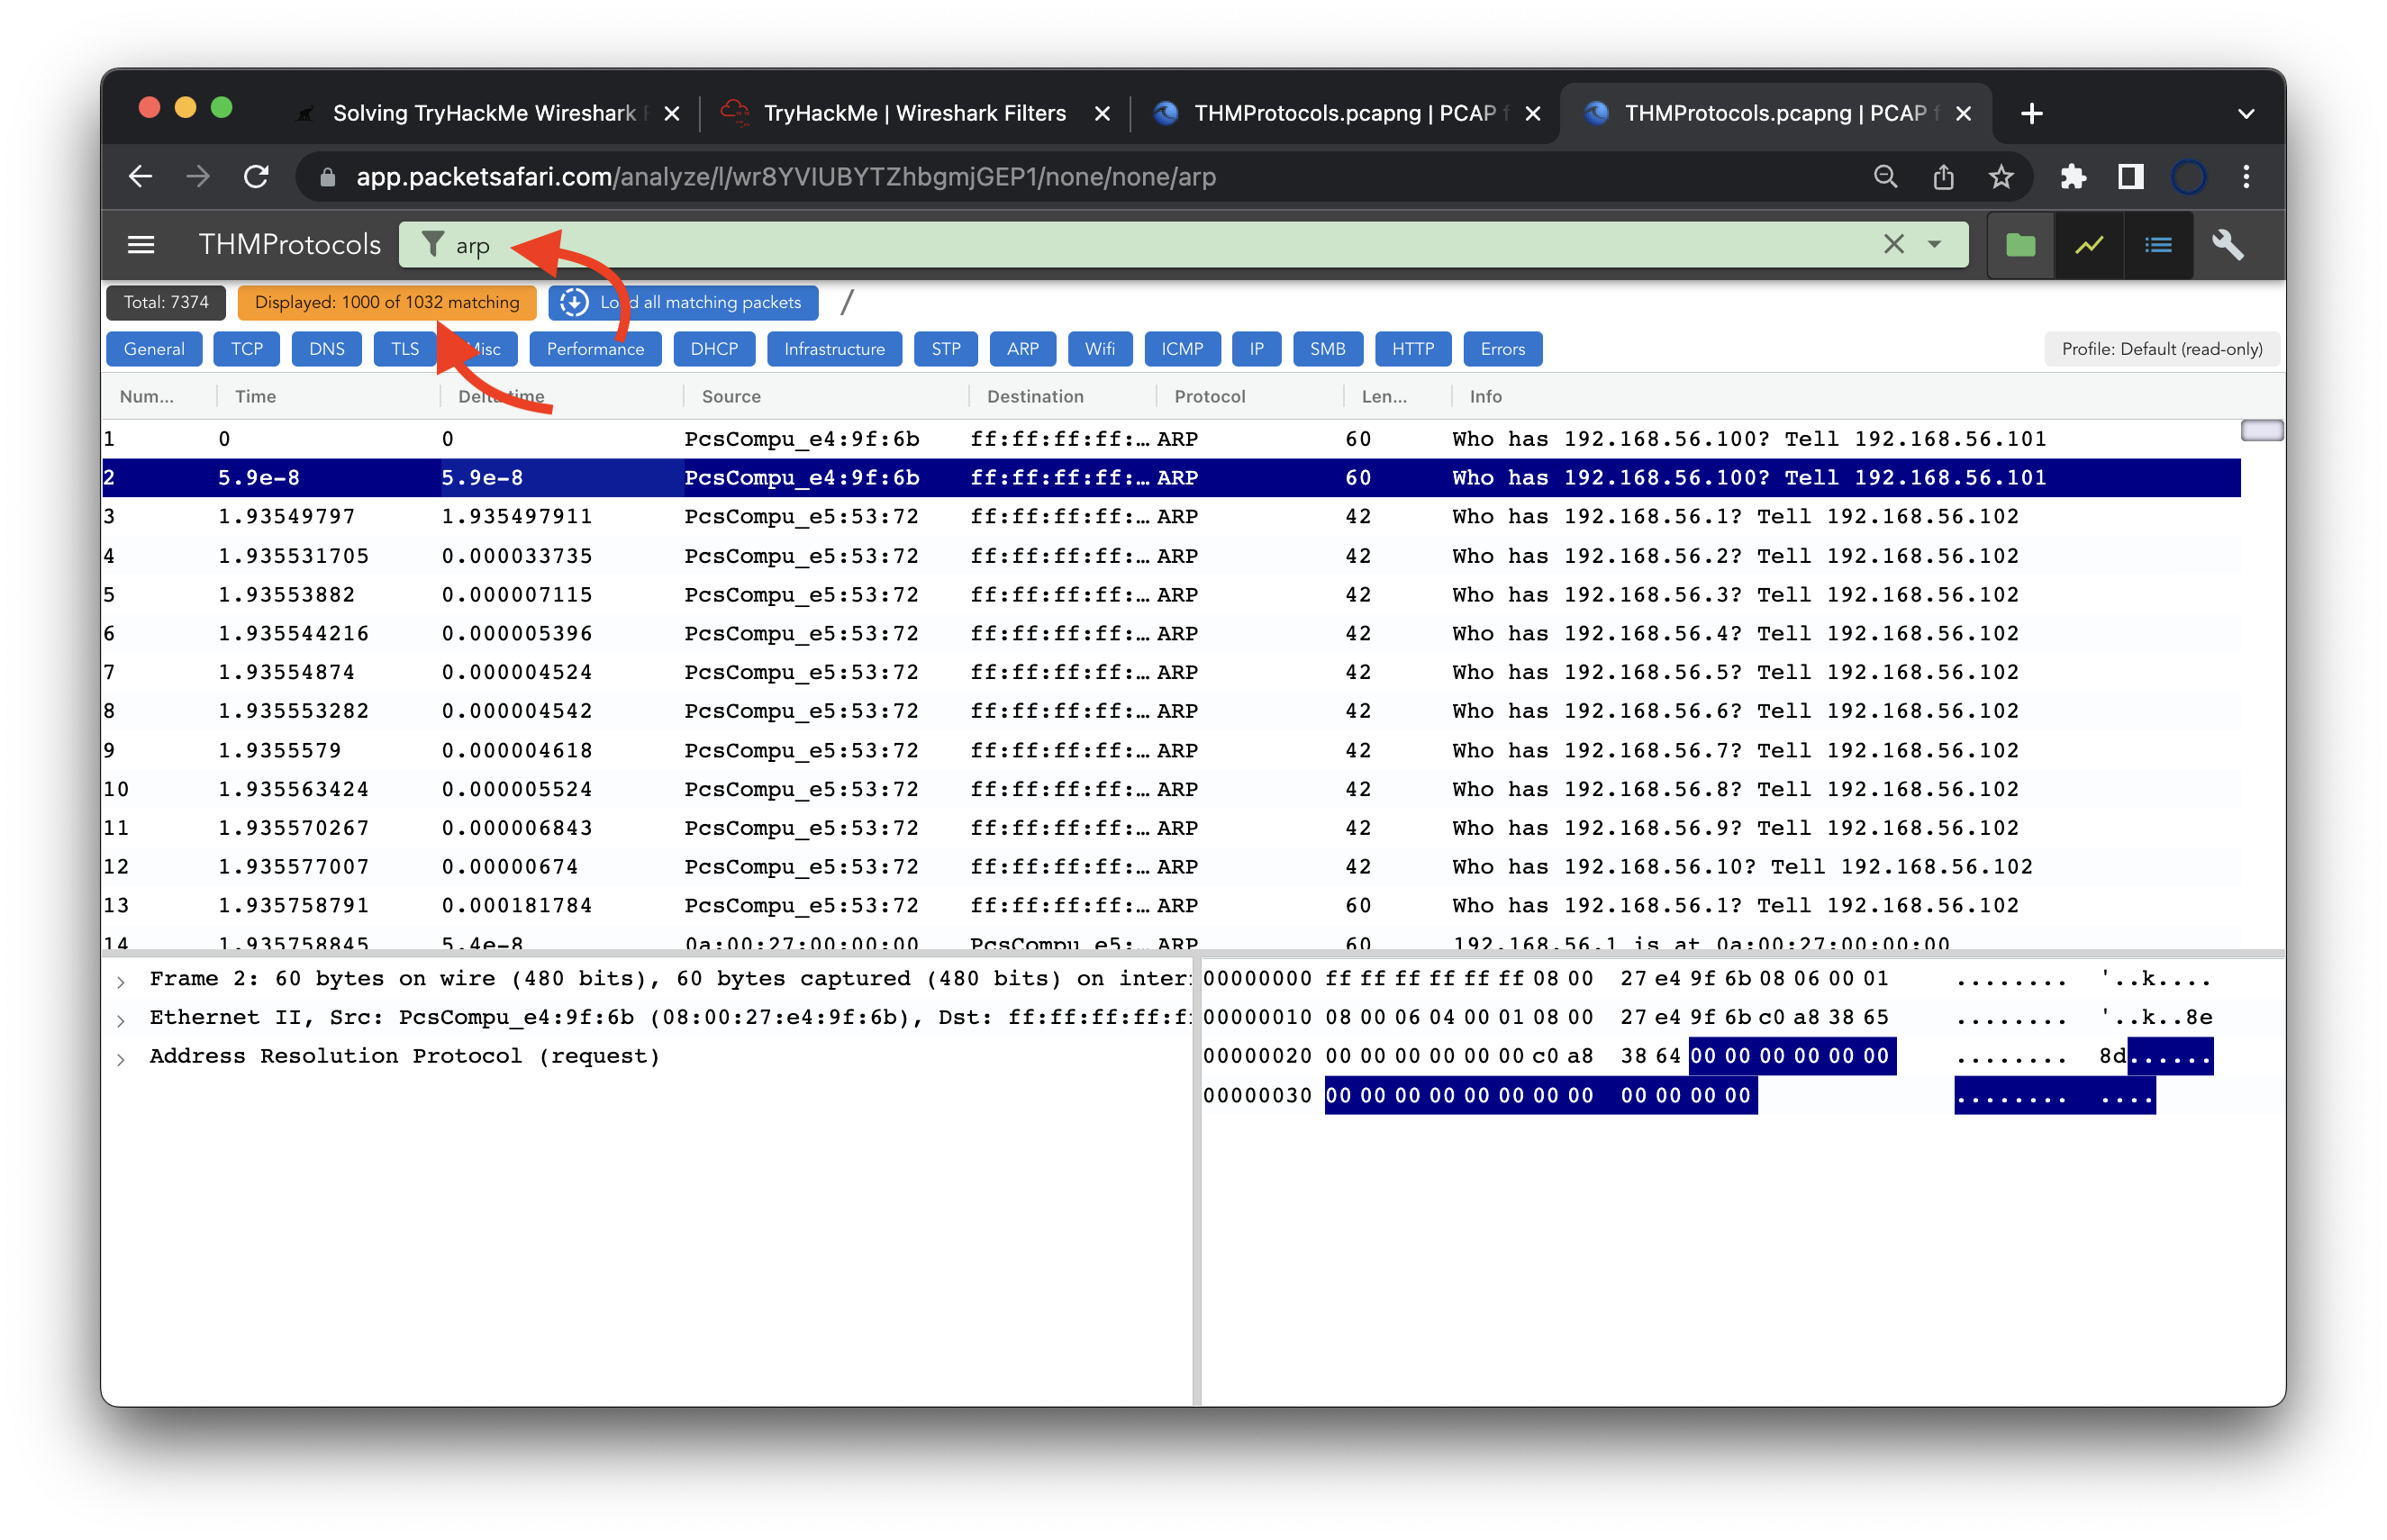Screen dimensions: 2387x1540
Task: Switch to TryHackMe Wireshark Filters tab
Action: point(913,113)
